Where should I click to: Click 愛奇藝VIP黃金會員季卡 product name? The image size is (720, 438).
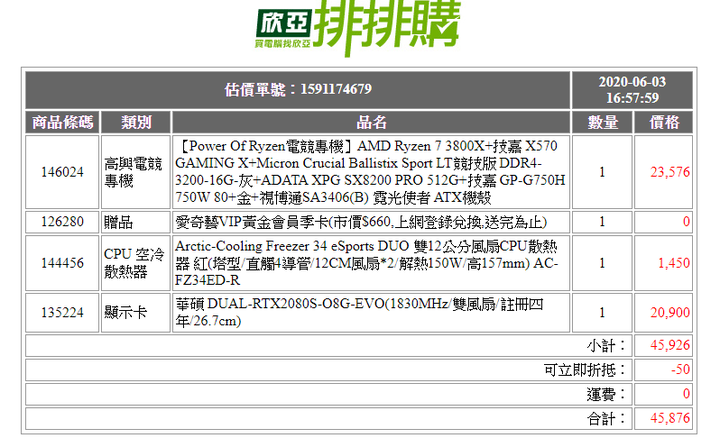[x=361, y=222]
